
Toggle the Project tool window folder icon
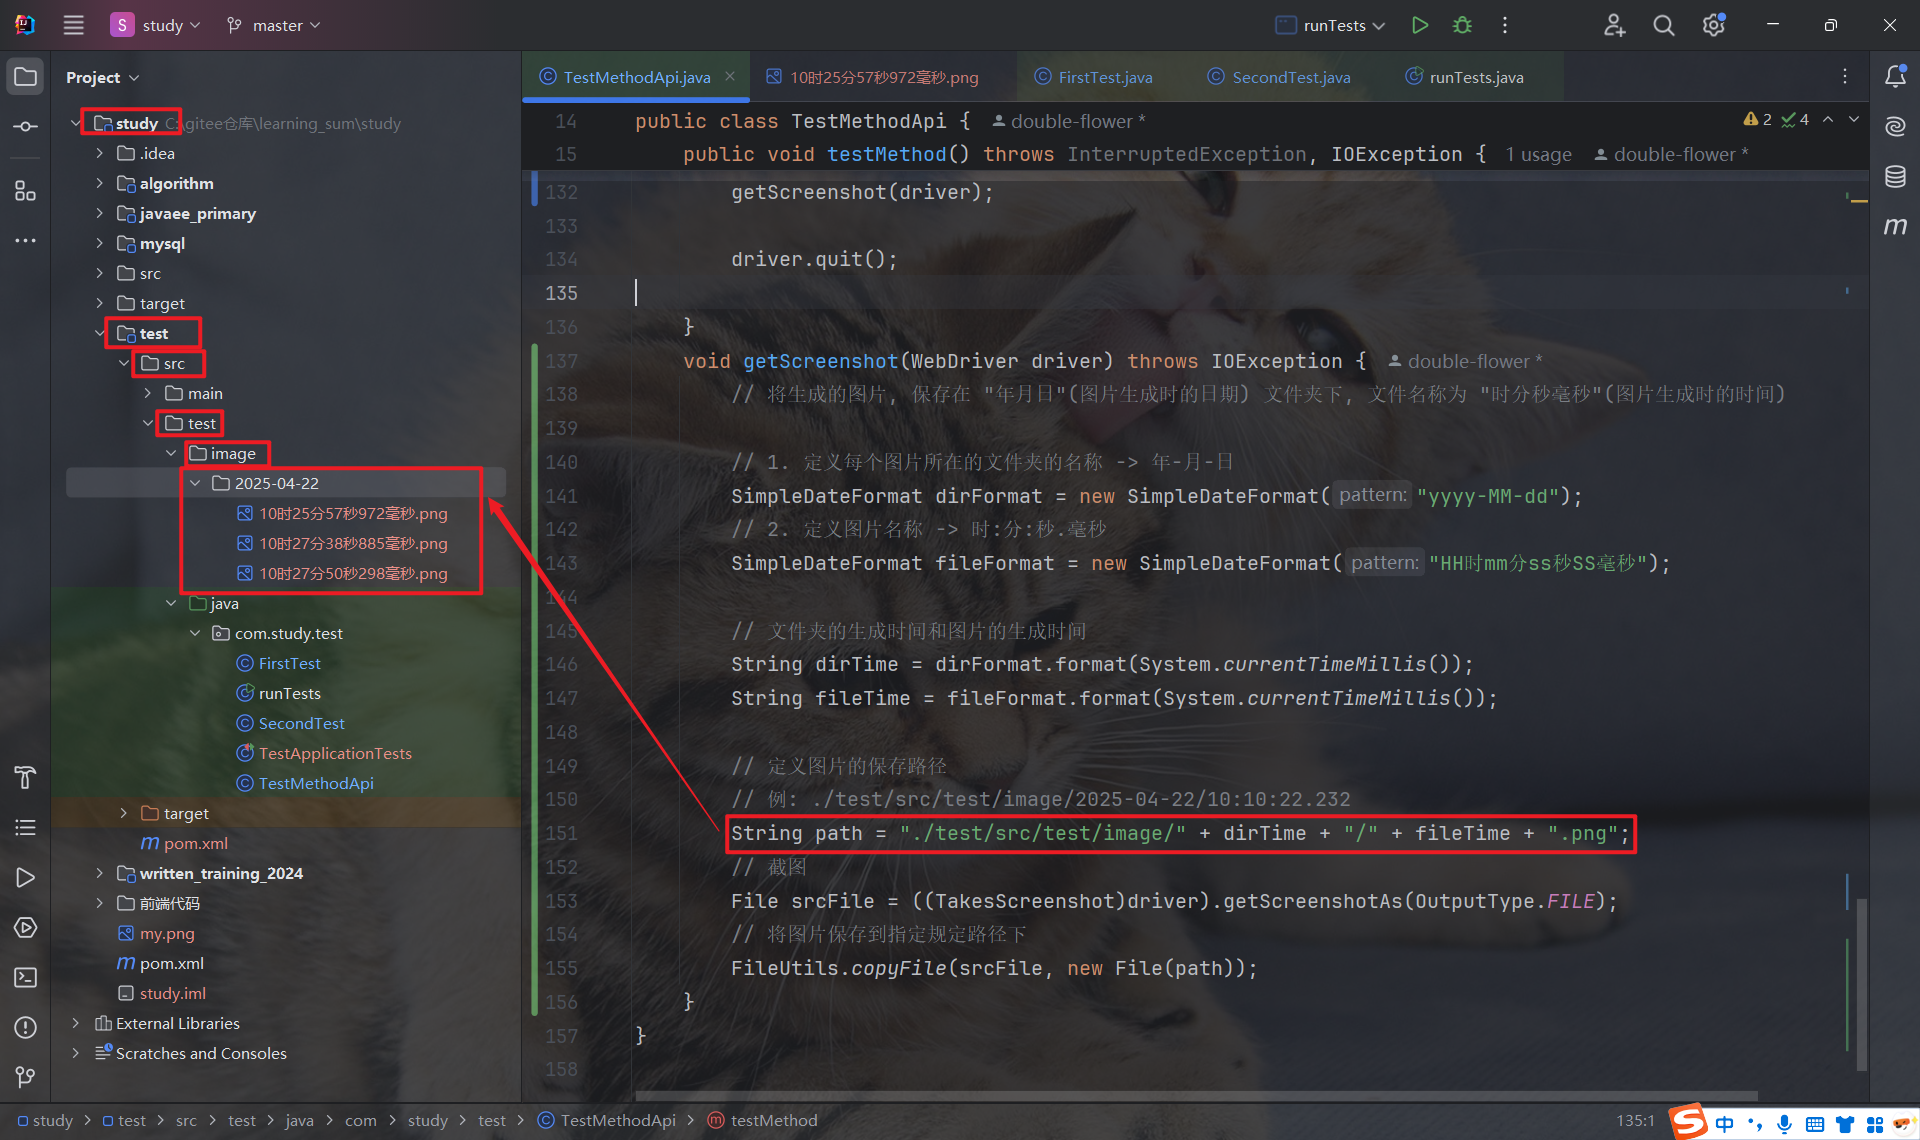[x=26, y=77]
